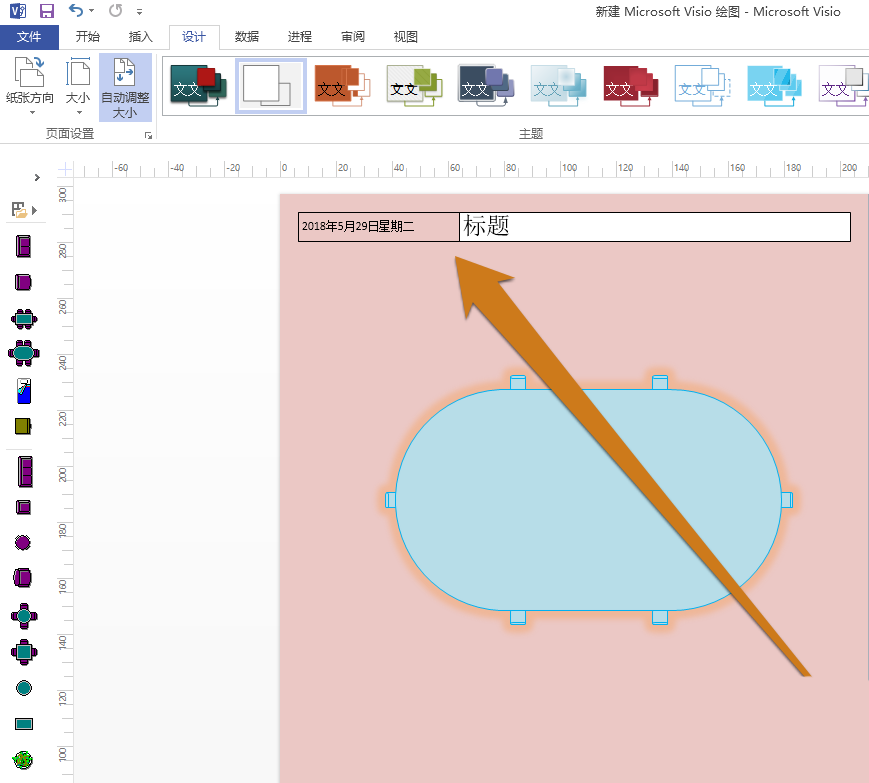Click the Undo icon

point(75,10)
